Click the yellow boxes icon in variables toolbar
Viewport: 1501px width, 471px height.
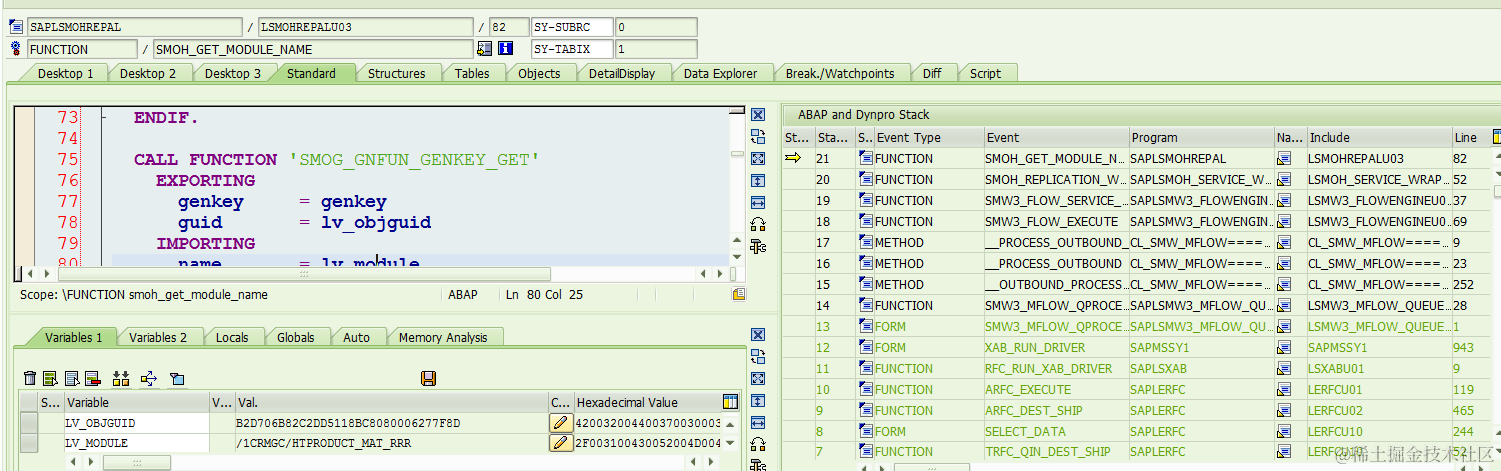(121, 378)
